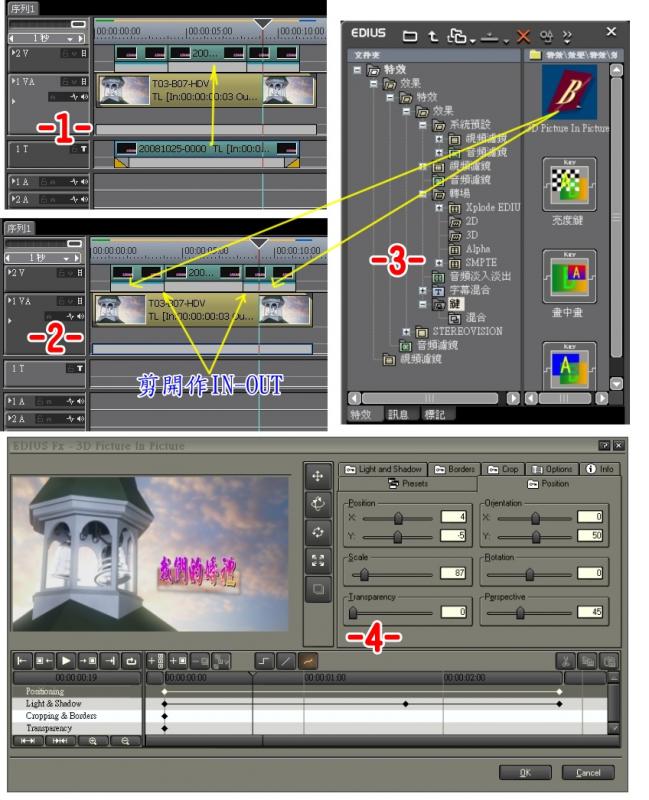649x800 pixels.
Task: Click the Scale slider handle
Action: point(364,574)
